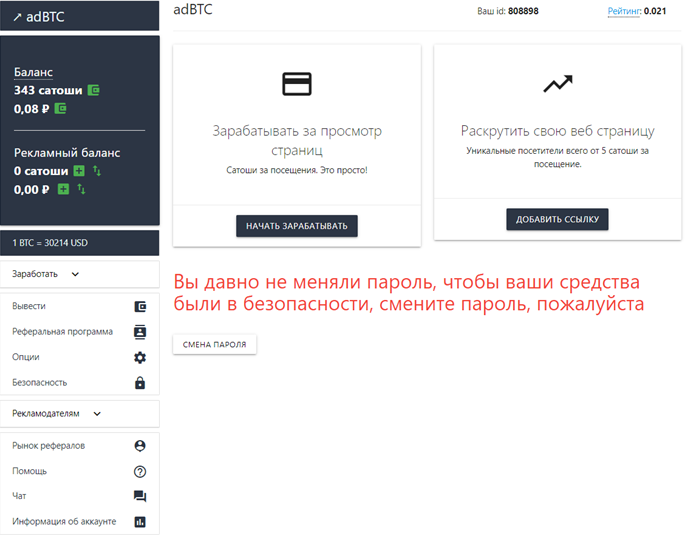
Task: Click the question mark icon for Помощь
Action: point(140,471)
